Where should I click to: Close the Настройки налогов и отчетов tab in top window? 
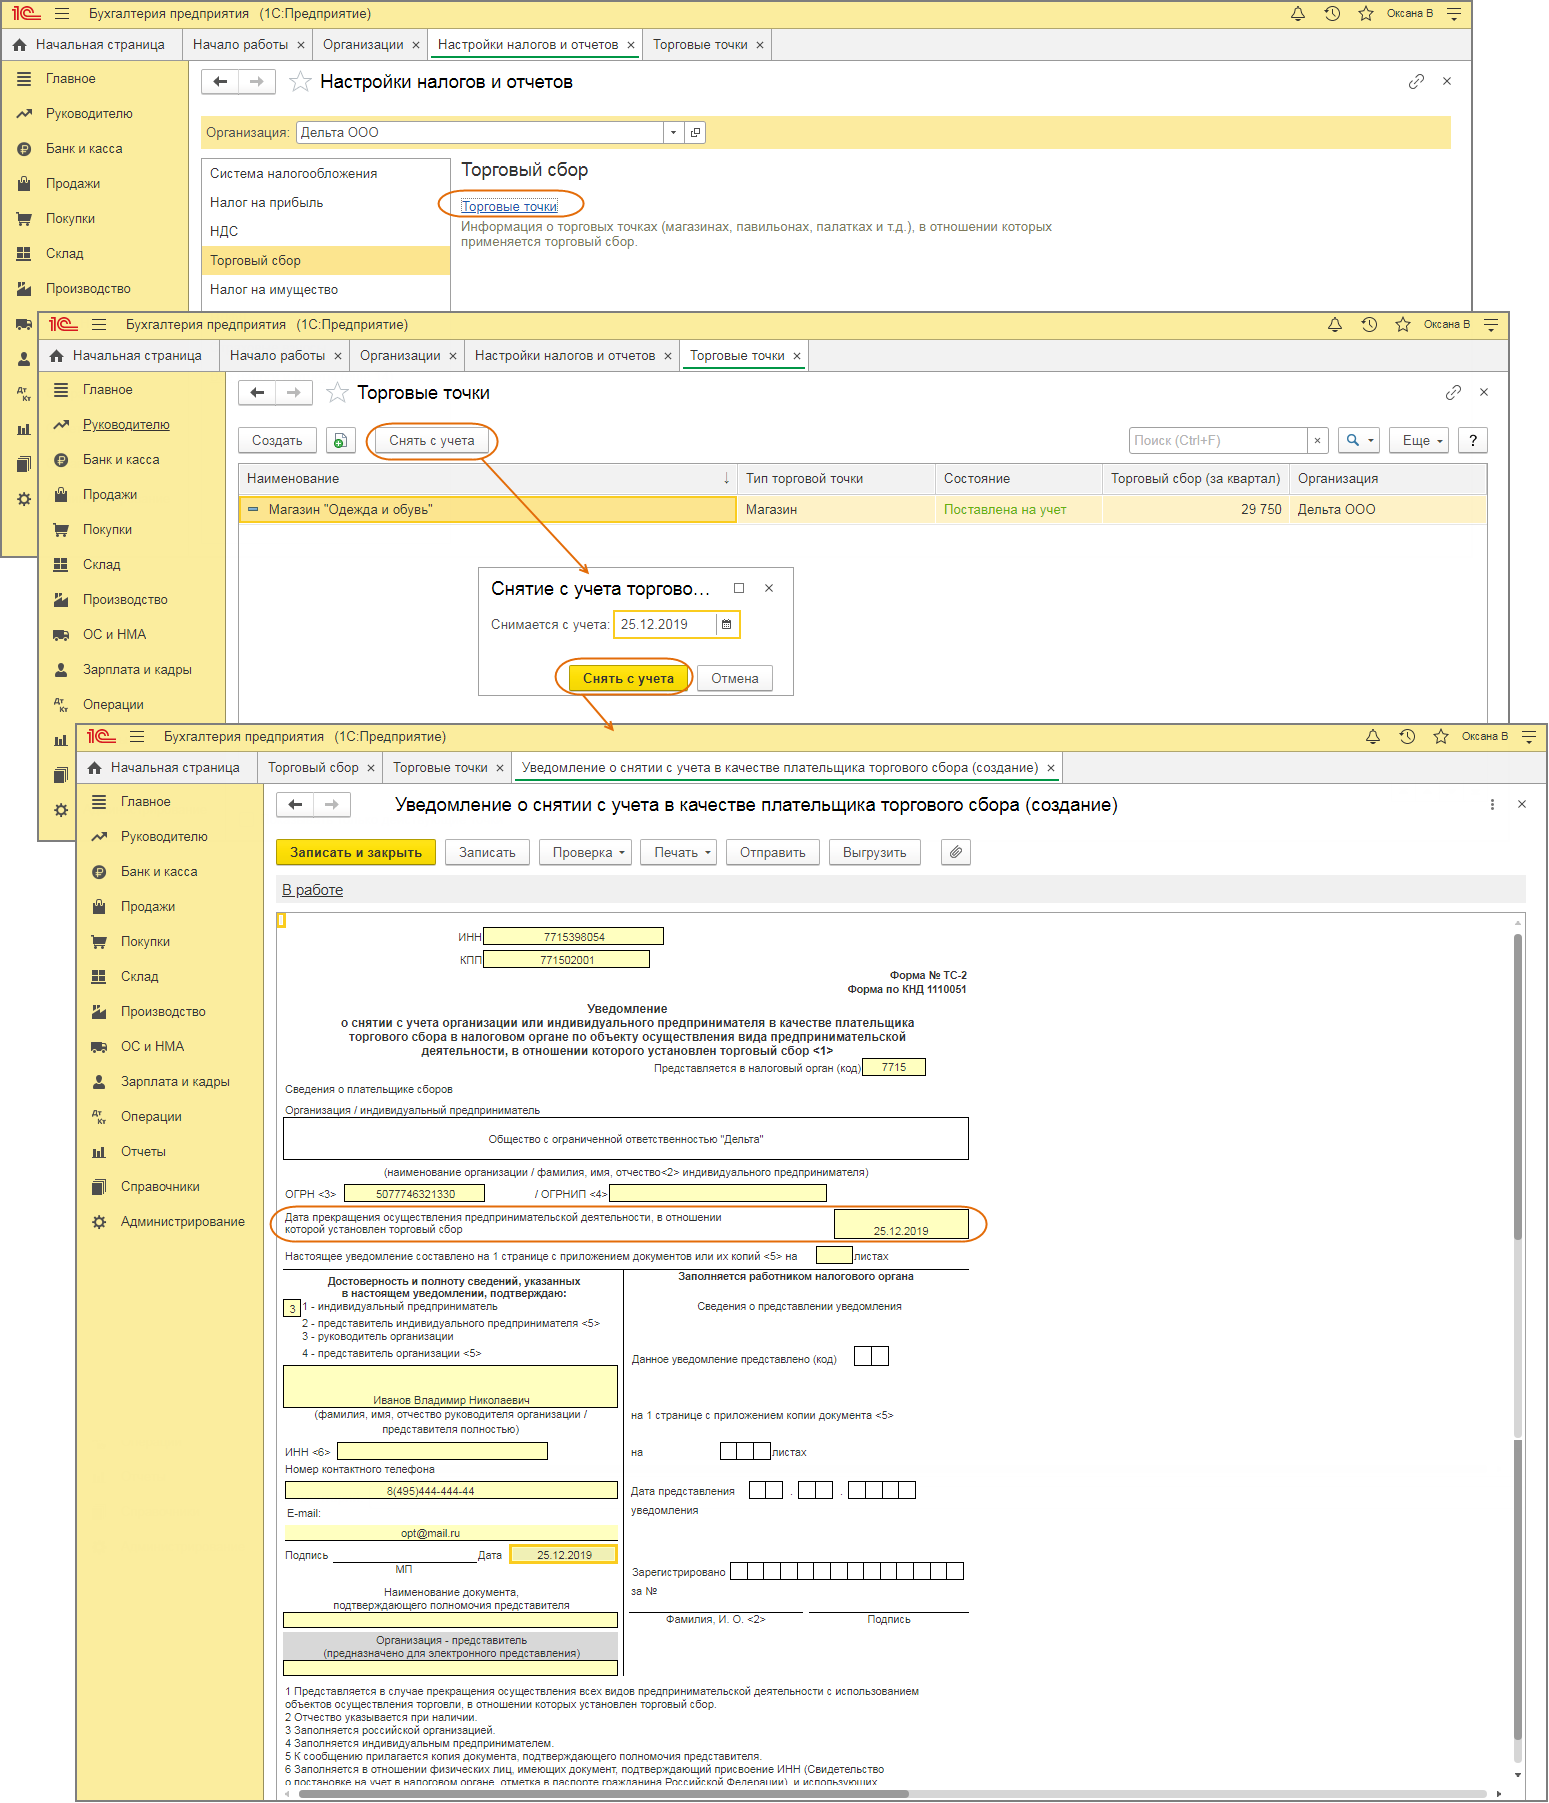click(630, 44)
